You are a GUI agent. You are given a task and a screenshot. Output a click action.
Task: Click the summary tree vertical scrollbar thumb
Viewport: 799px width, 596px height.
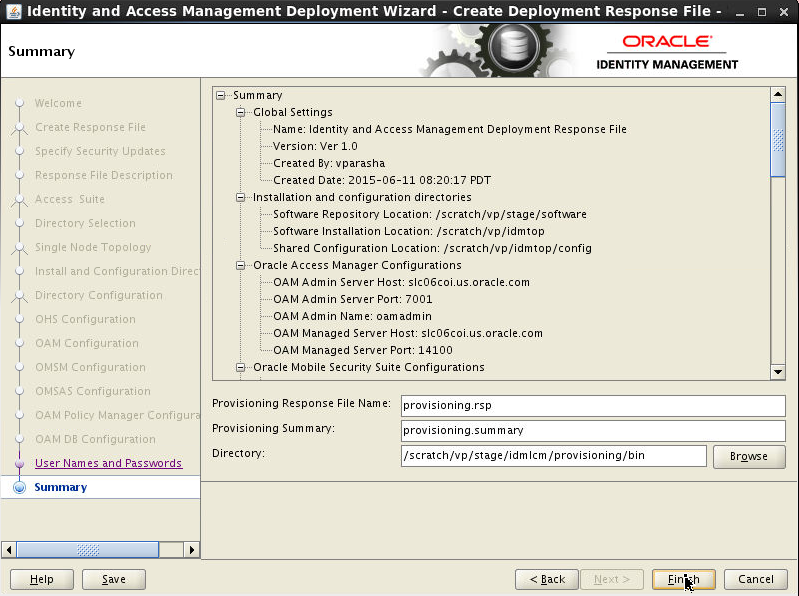[x=778, y=140]
